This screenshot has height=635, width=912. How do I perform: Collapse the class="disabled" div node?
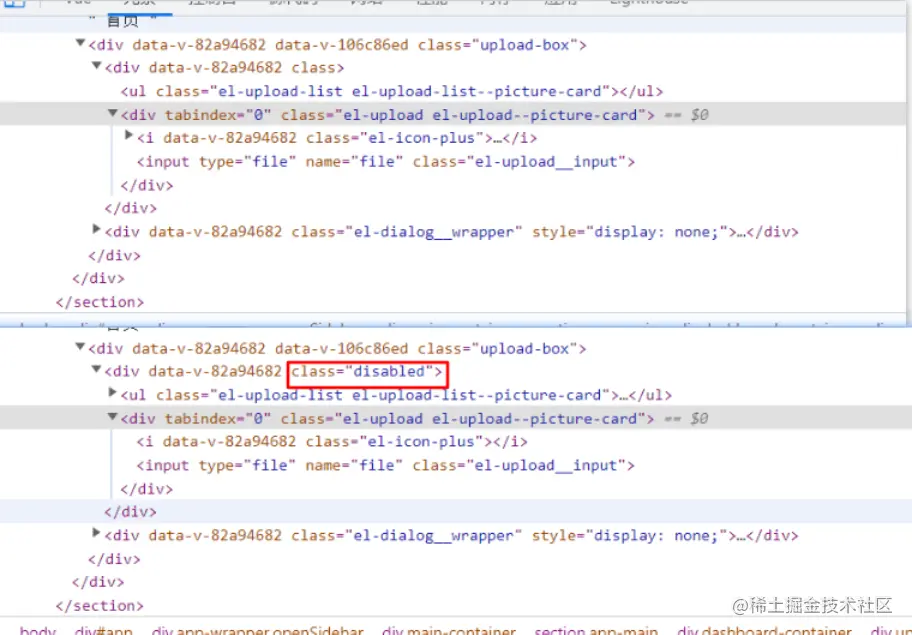click(x=97, y=369)
